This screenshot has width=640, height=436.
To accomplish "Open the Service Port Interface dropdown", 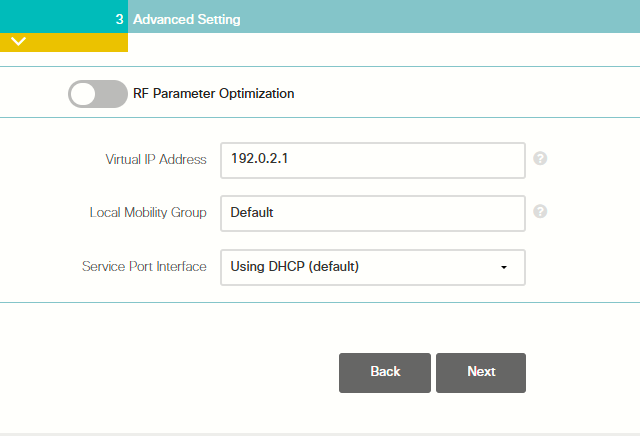I will pos(373,267).
